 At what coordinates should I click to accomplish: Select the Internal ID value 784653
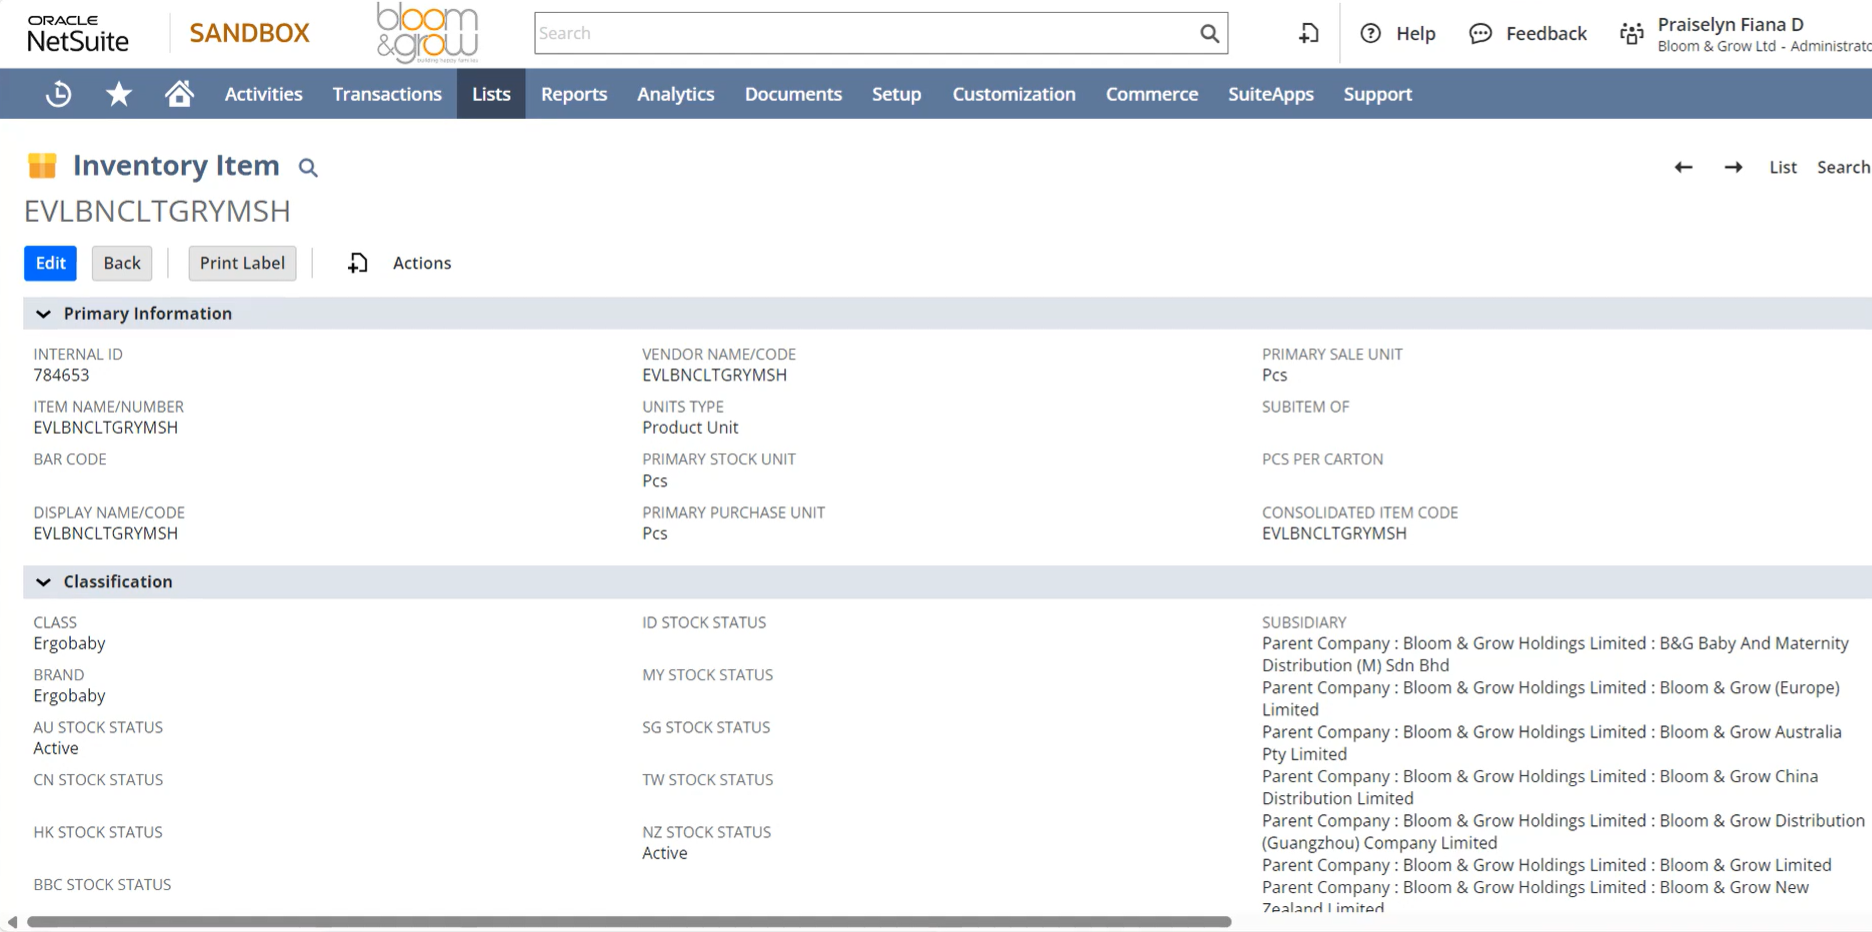pyautogui.click(x=61, y=375)
